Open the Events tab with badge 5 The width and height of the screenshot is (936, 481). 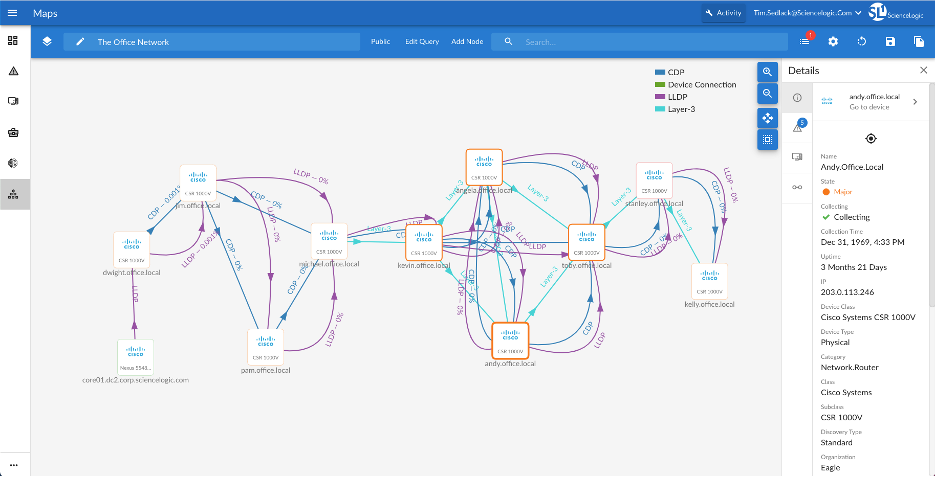pos(797,127)
